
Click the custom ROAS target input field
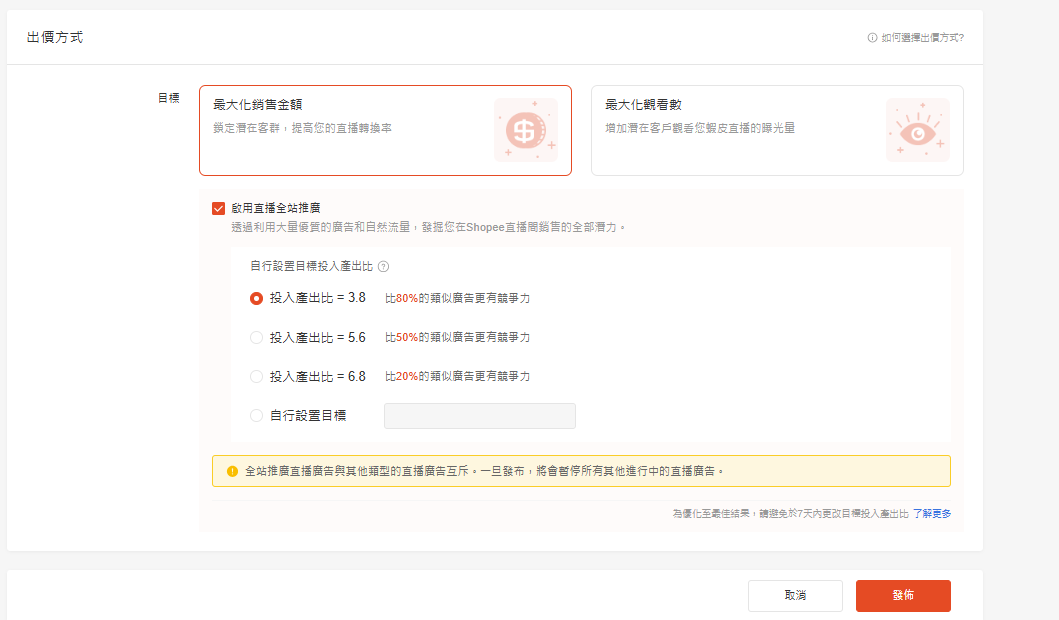[x=480, y=416]
